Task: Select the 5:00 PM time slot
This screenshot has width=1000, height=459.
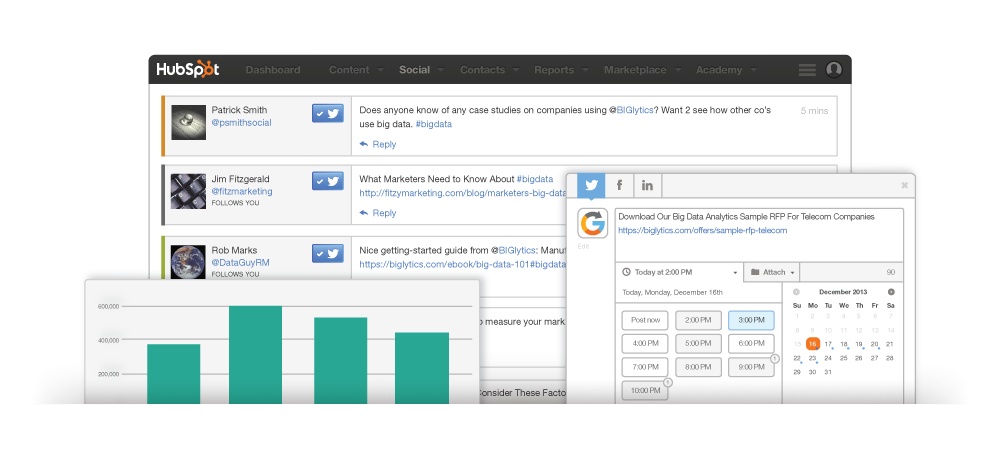Action: coord(698,344)
